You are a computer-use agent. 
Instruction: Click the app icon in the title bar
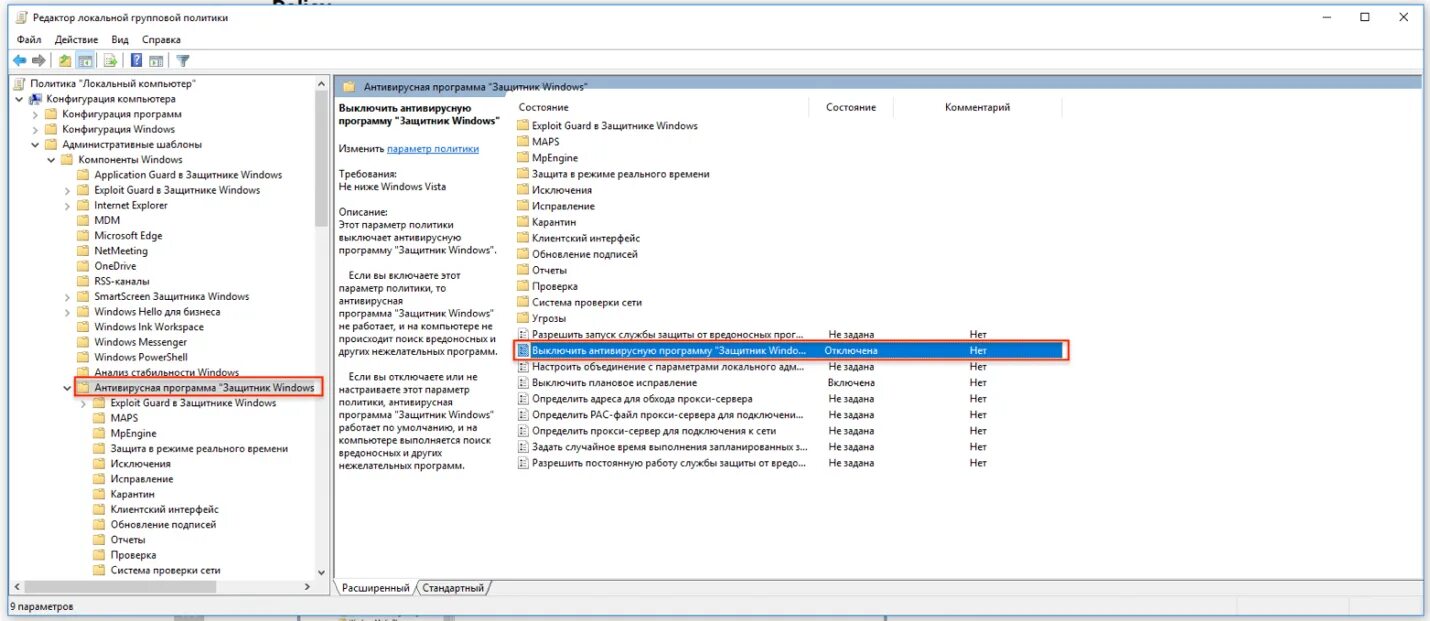click(x=19, y=18)
